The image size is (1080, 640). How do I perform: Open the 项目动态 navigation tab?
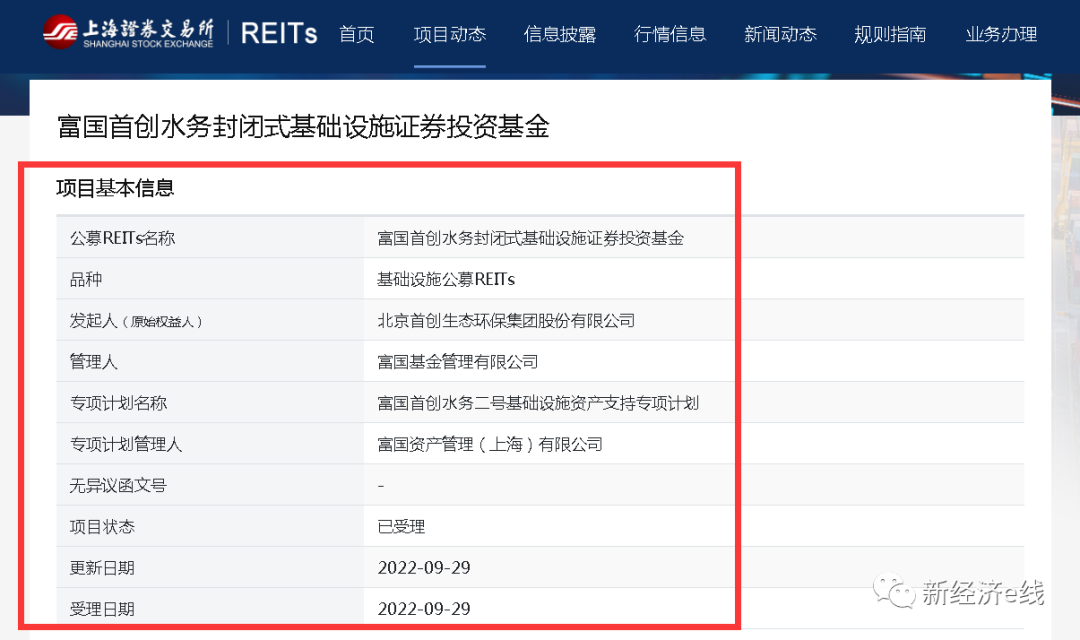(450, 34)
